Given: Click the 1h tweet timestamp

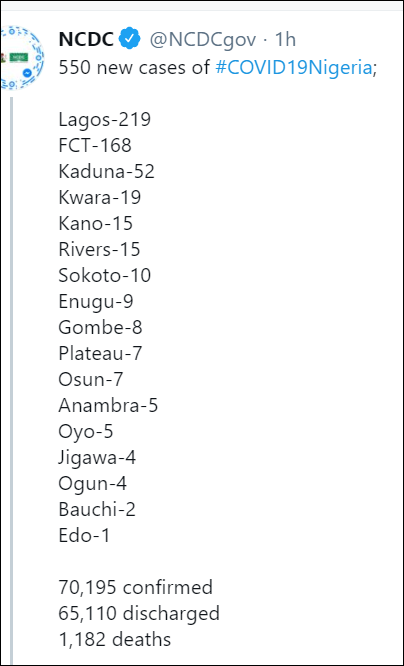Looking at the screenshot, I should (285, 40).
